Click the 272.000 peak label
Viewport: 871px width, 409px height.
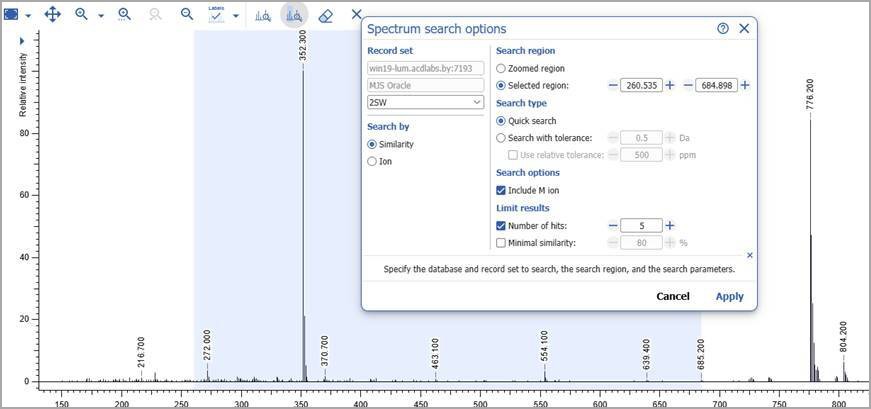tap(207, 345)
